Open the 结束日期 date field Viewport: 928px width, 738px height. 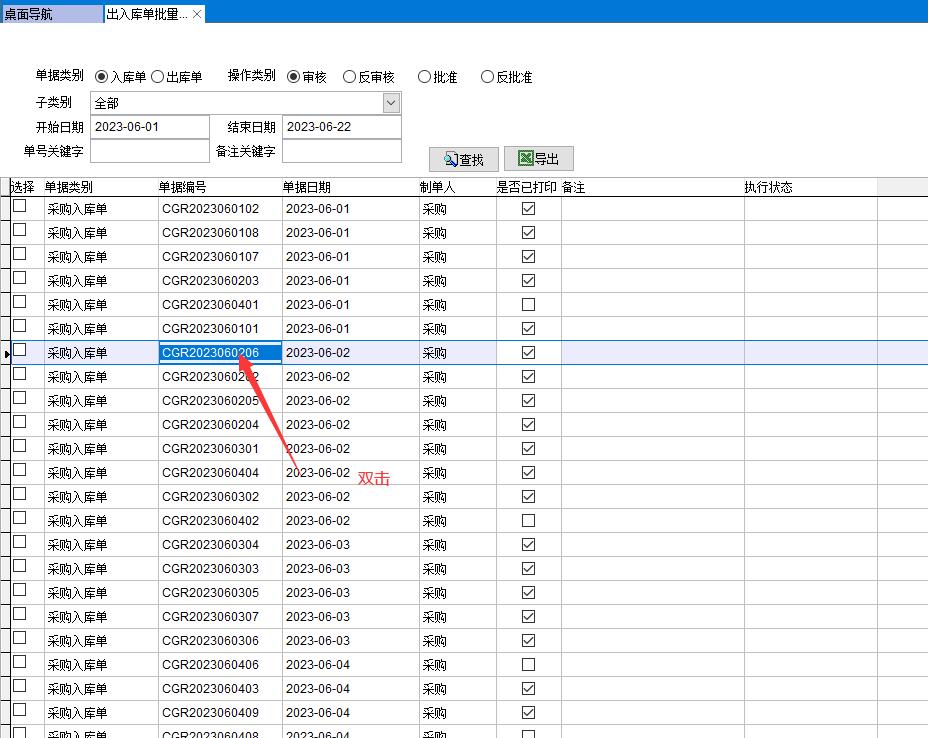[341, 127]
